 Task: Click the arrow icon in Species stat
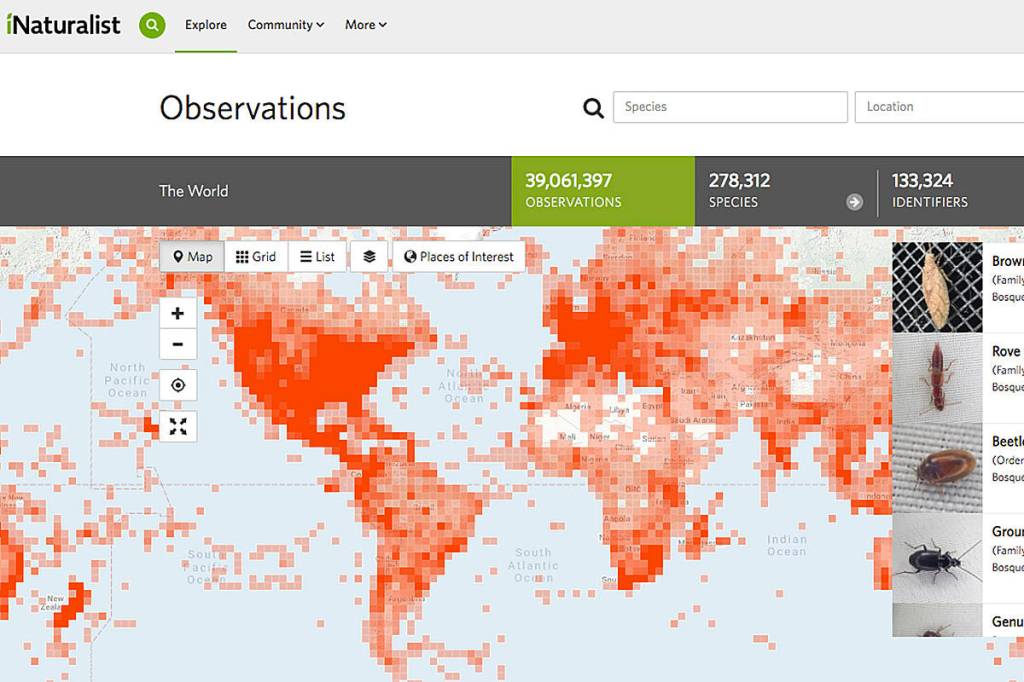[854, 202]
